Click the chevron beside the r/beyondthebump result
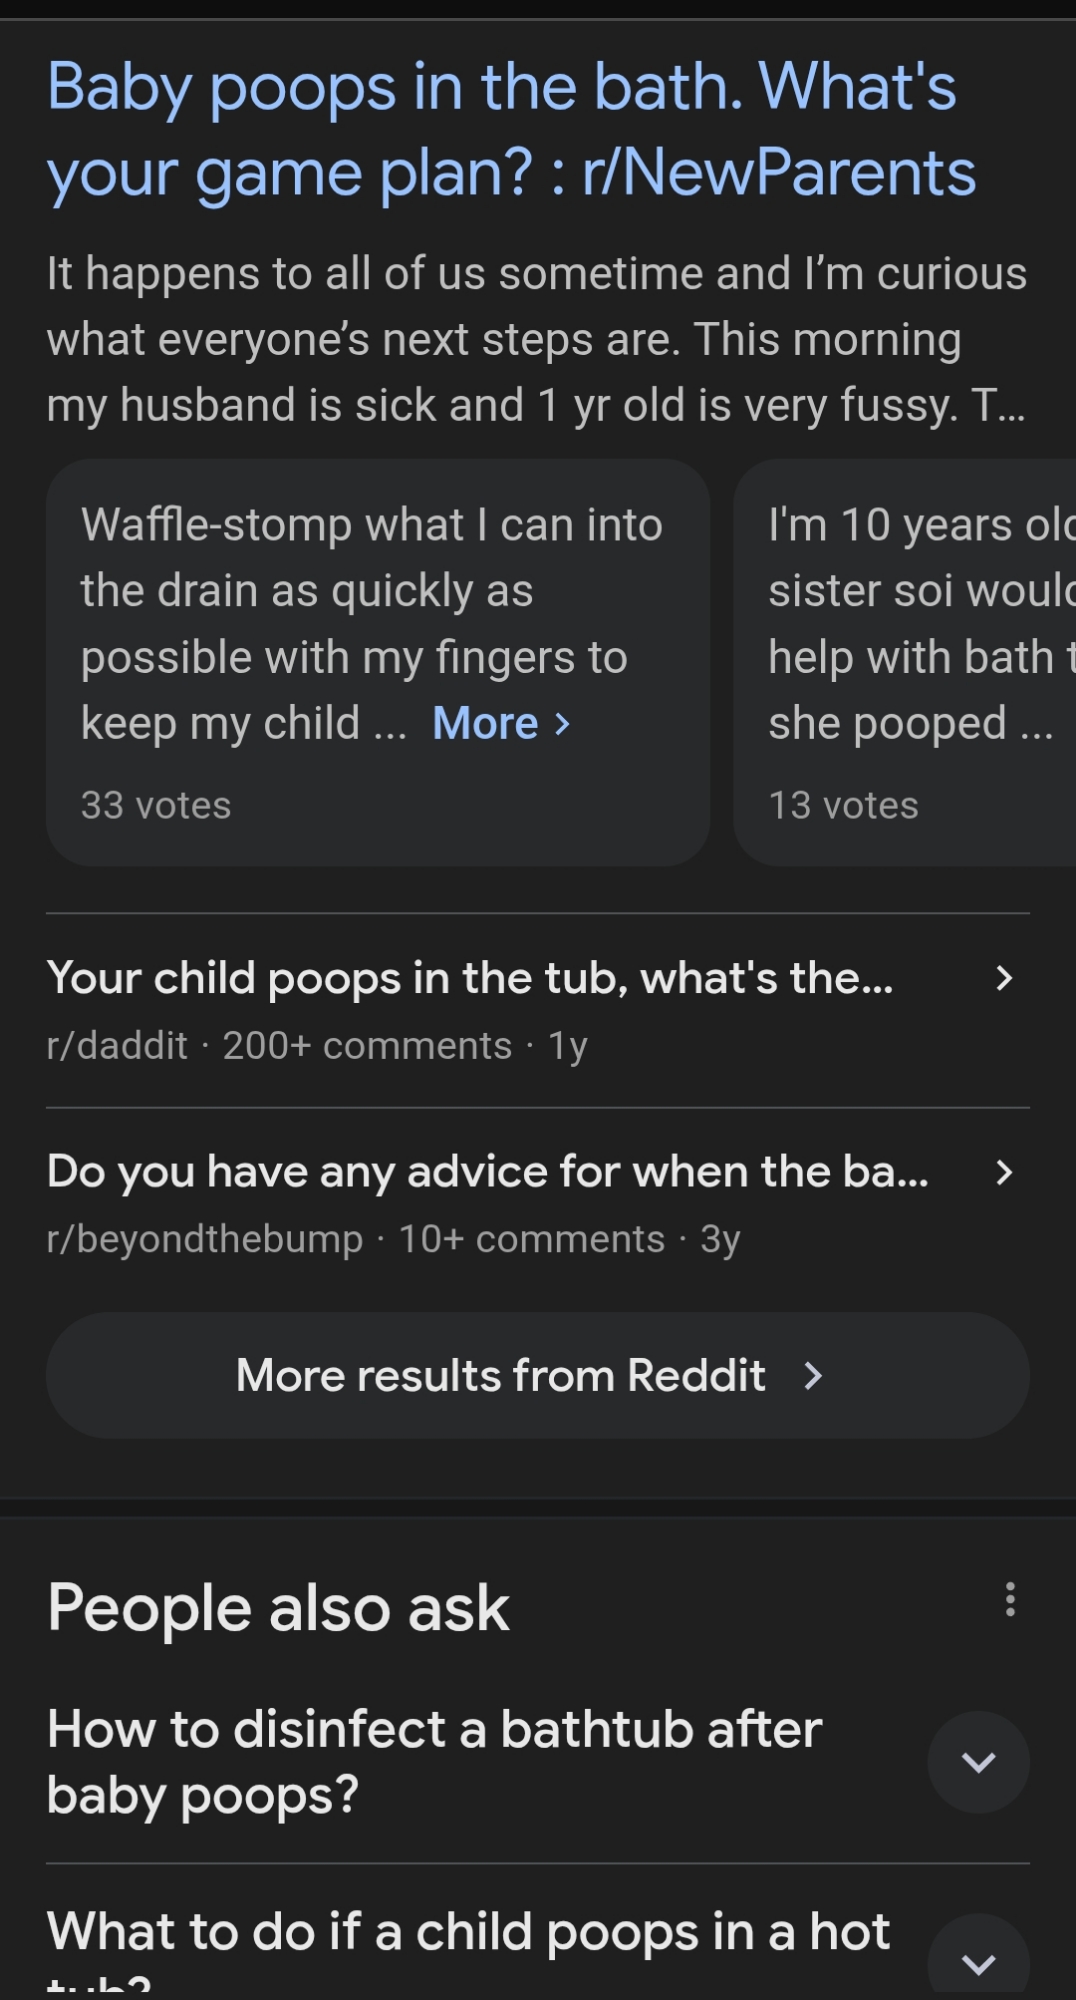 [x=1004, y=1172]
